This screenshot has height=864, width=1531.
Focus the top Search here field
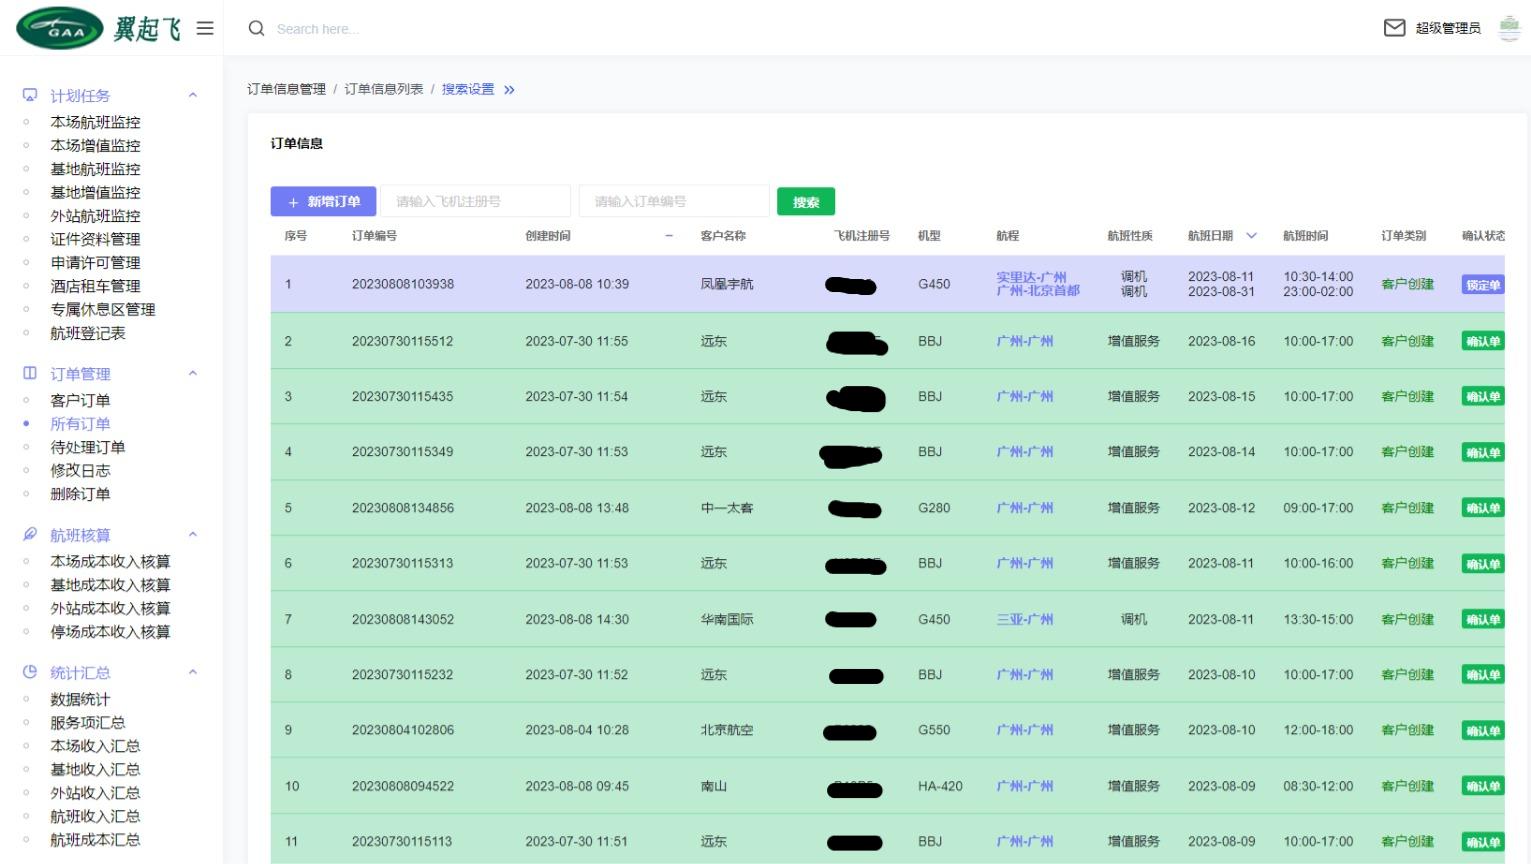pyautogui.click(x=318, y=29)
